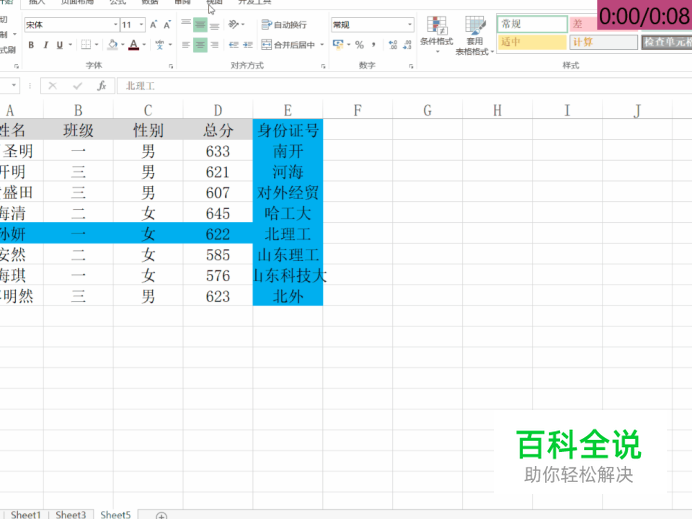The height and width of the screenshot is (519, 692).
Task: Click Increase Decimal icon
Action: click(392, 45)
